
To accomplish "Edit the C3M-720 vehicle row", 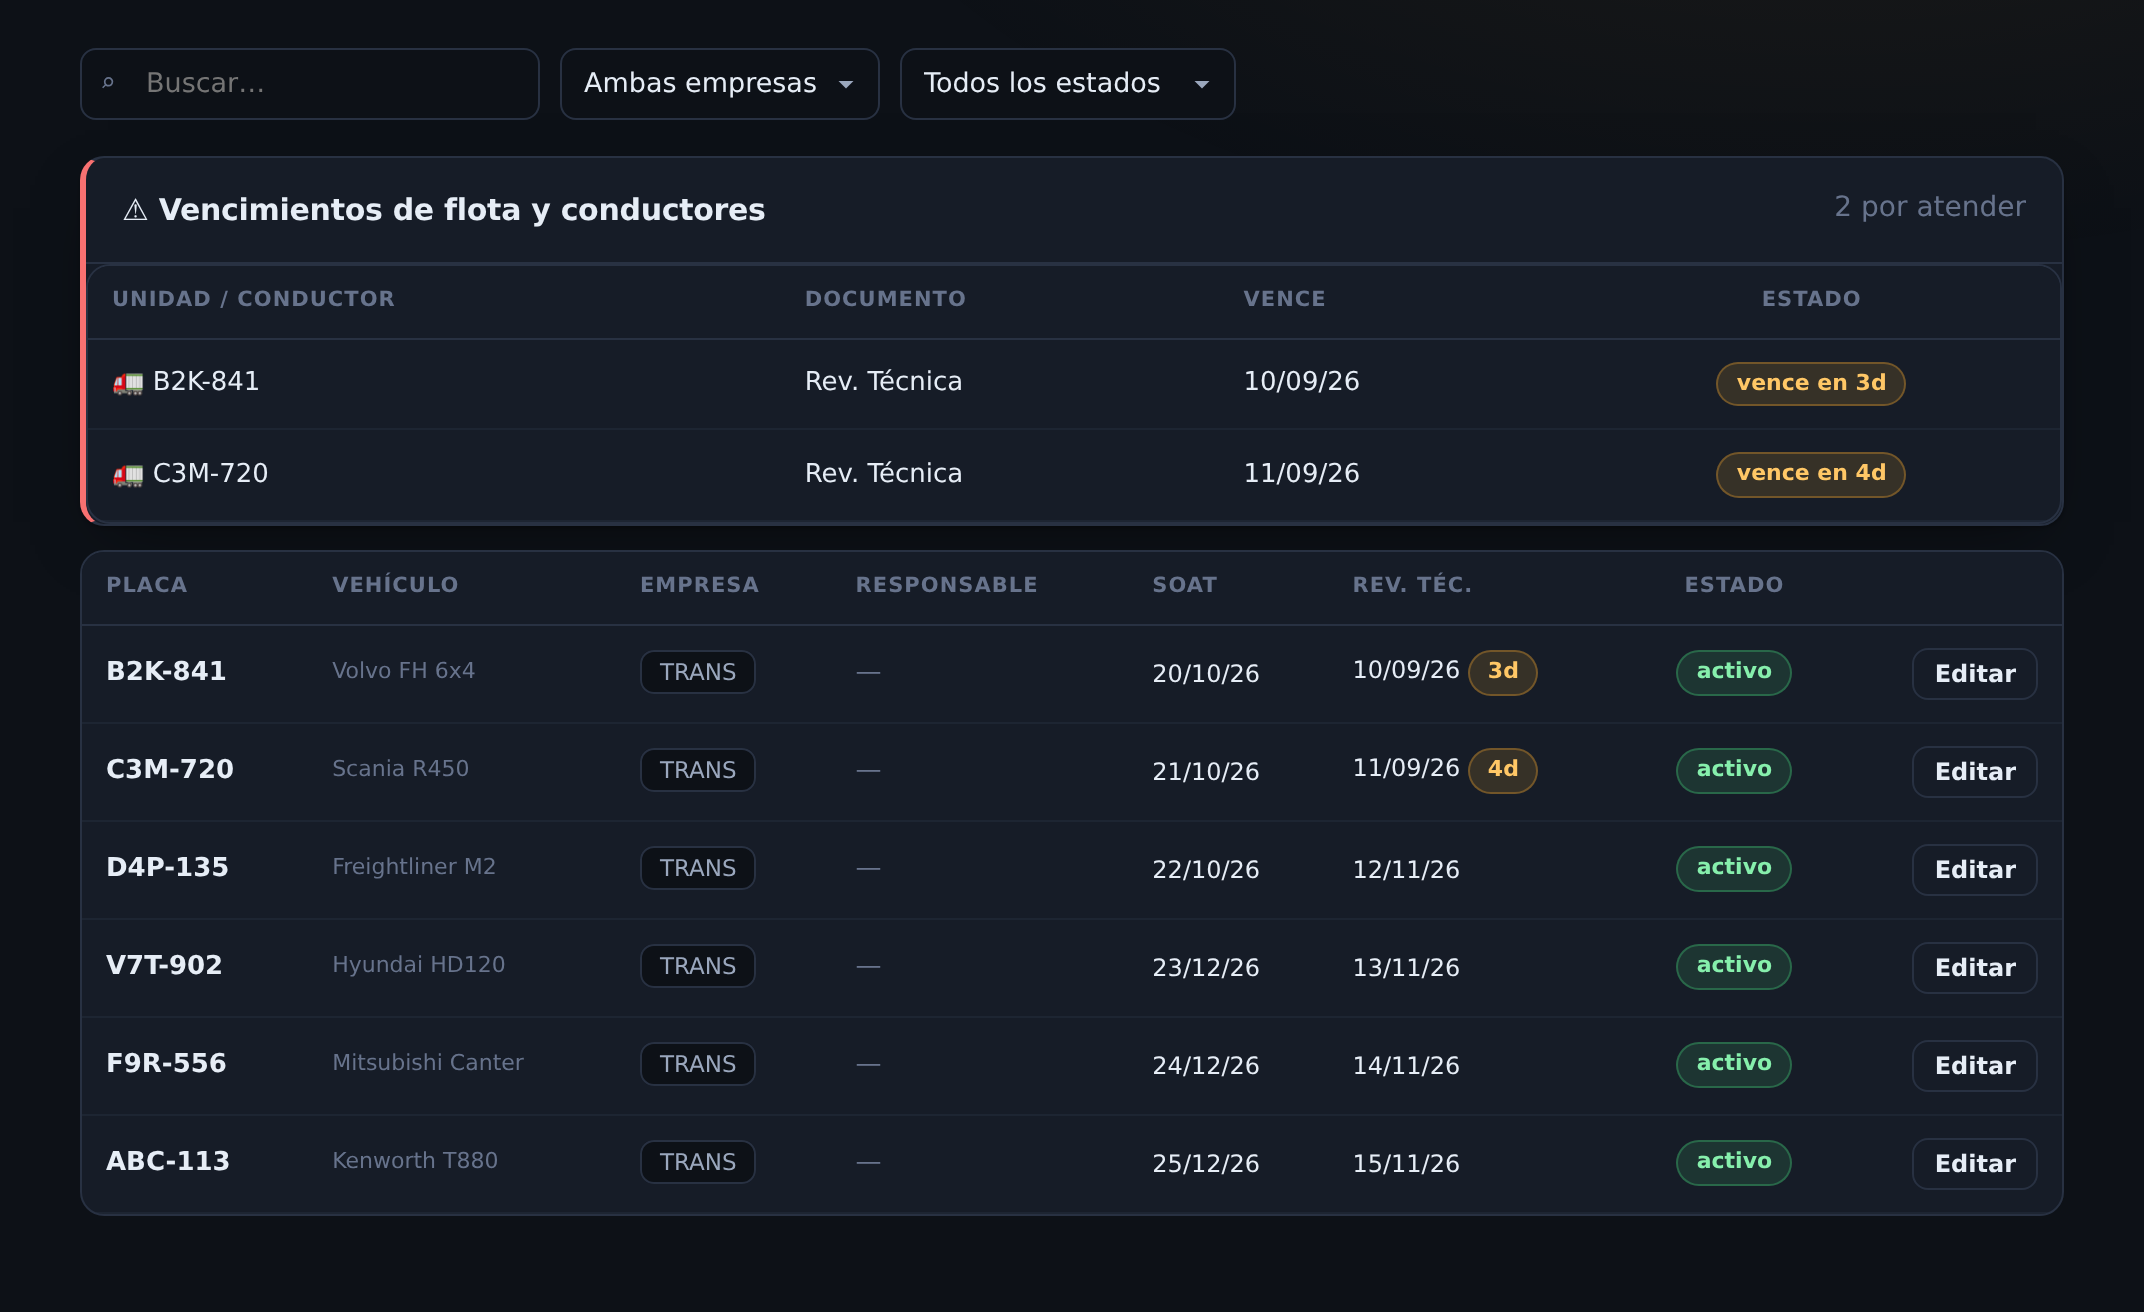I will click(1975, 772).
